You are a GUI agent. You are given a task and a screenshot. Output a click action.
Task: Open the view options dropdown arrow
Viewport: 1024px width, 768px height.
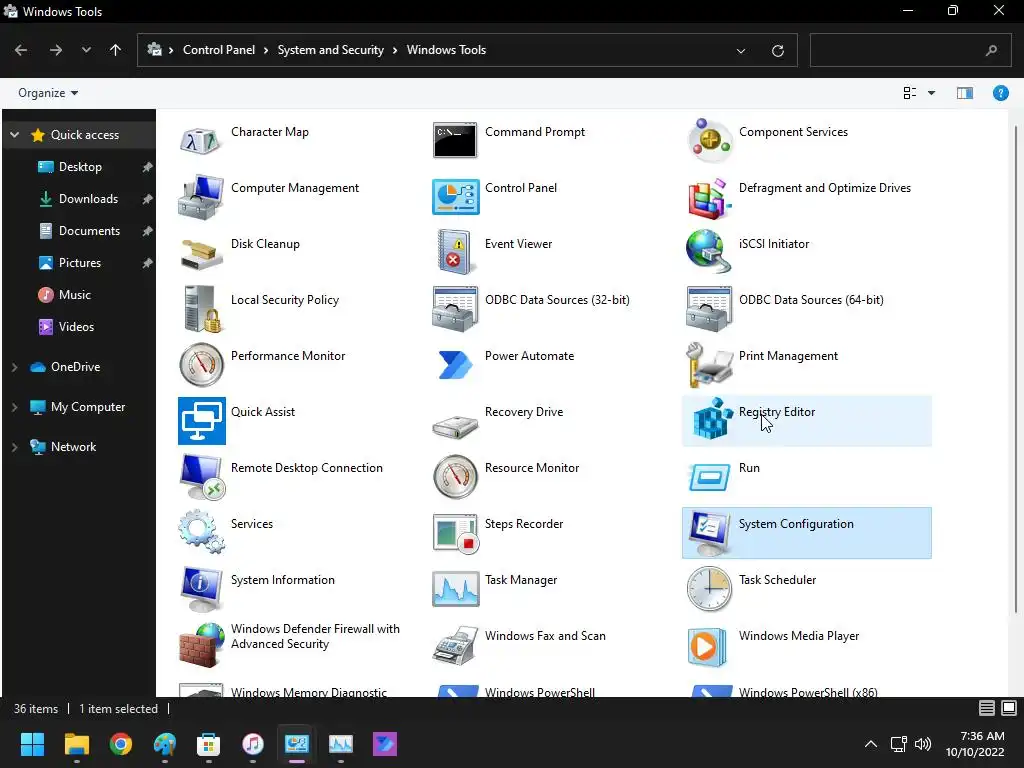tap(931, 93)
